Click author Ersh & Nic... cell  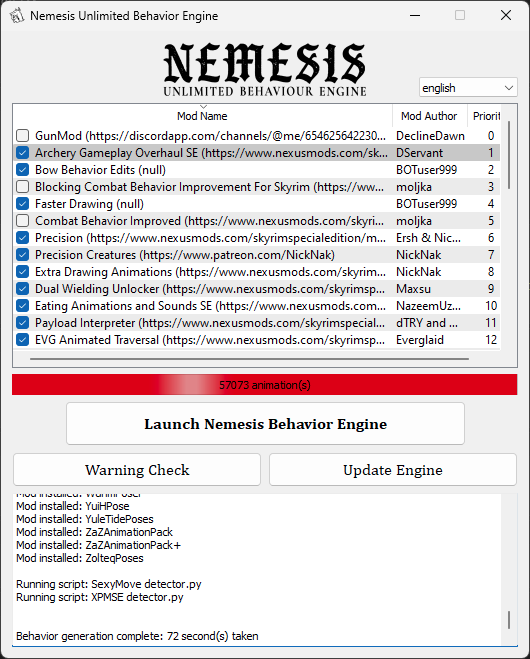coord(428,238)
